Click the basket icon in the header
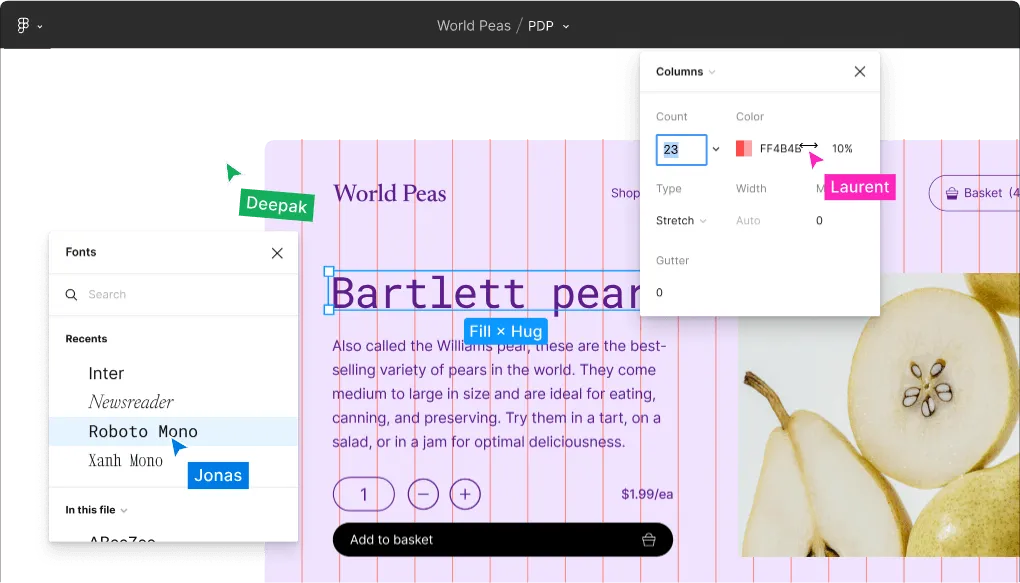 pyautogui.click(x=952, y=193)
